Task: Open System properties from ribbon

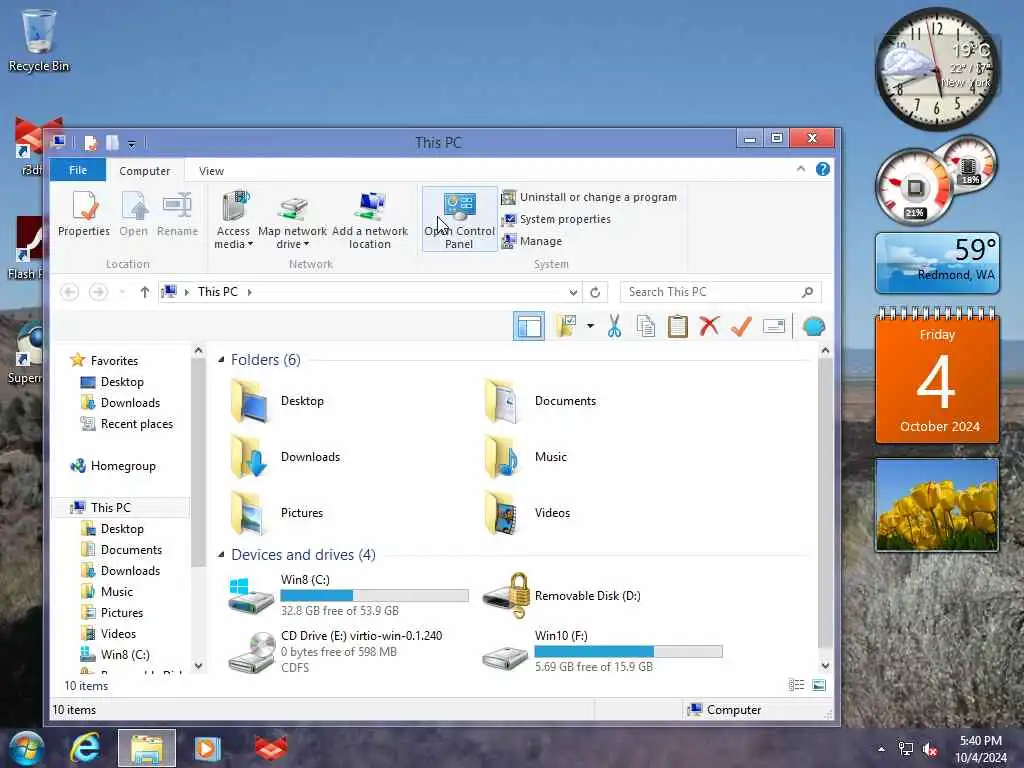Action: point(556,219)
